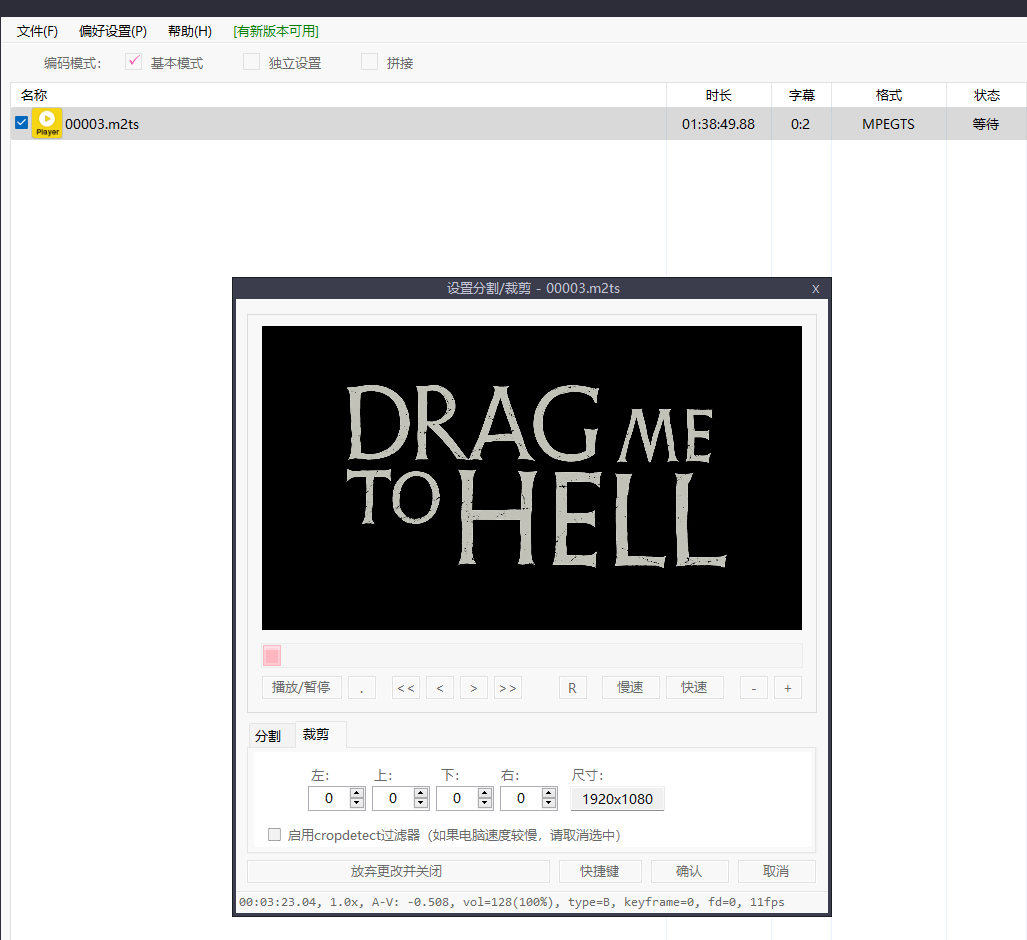Image resolution: width=1027 pixels, height=940 pixels.
Task: Open the 偏好设置(P) menu
Action: coord(113,31)
